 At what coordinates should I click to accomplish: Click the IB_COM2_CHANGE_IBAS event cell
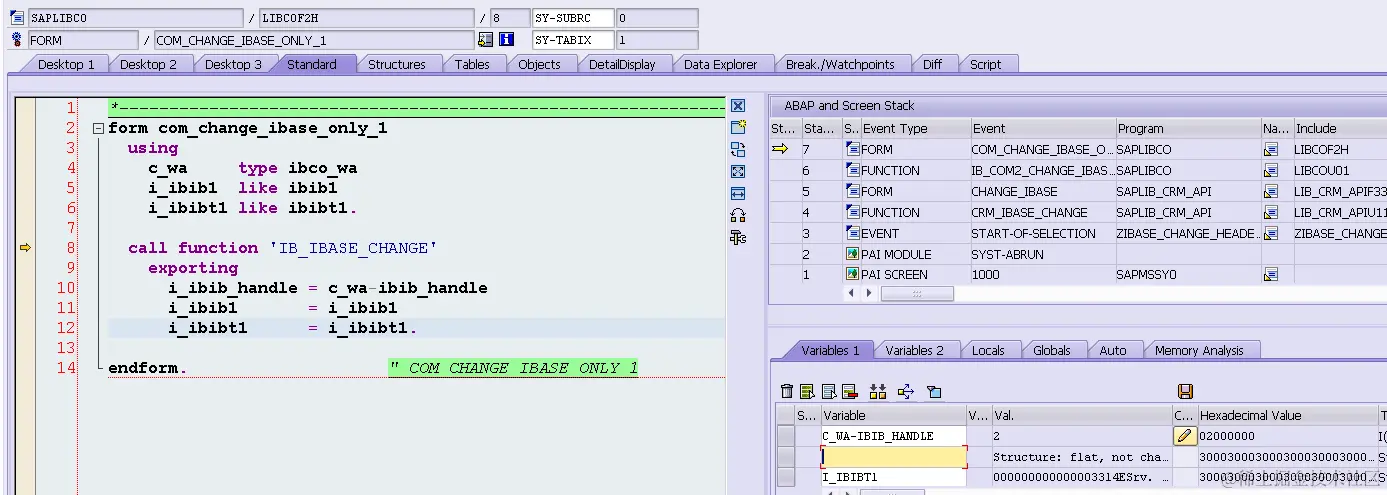tap(1042, 170)
